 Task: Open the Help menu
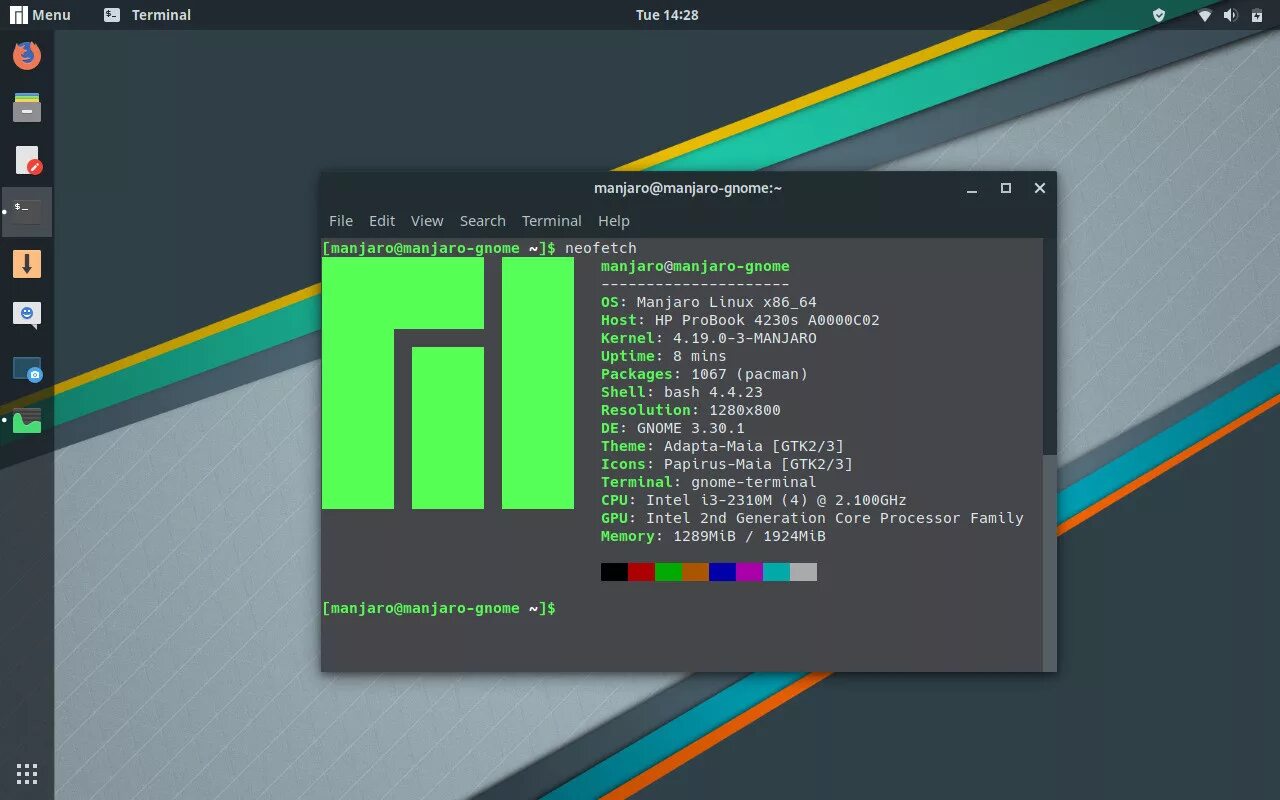point(614,221)
